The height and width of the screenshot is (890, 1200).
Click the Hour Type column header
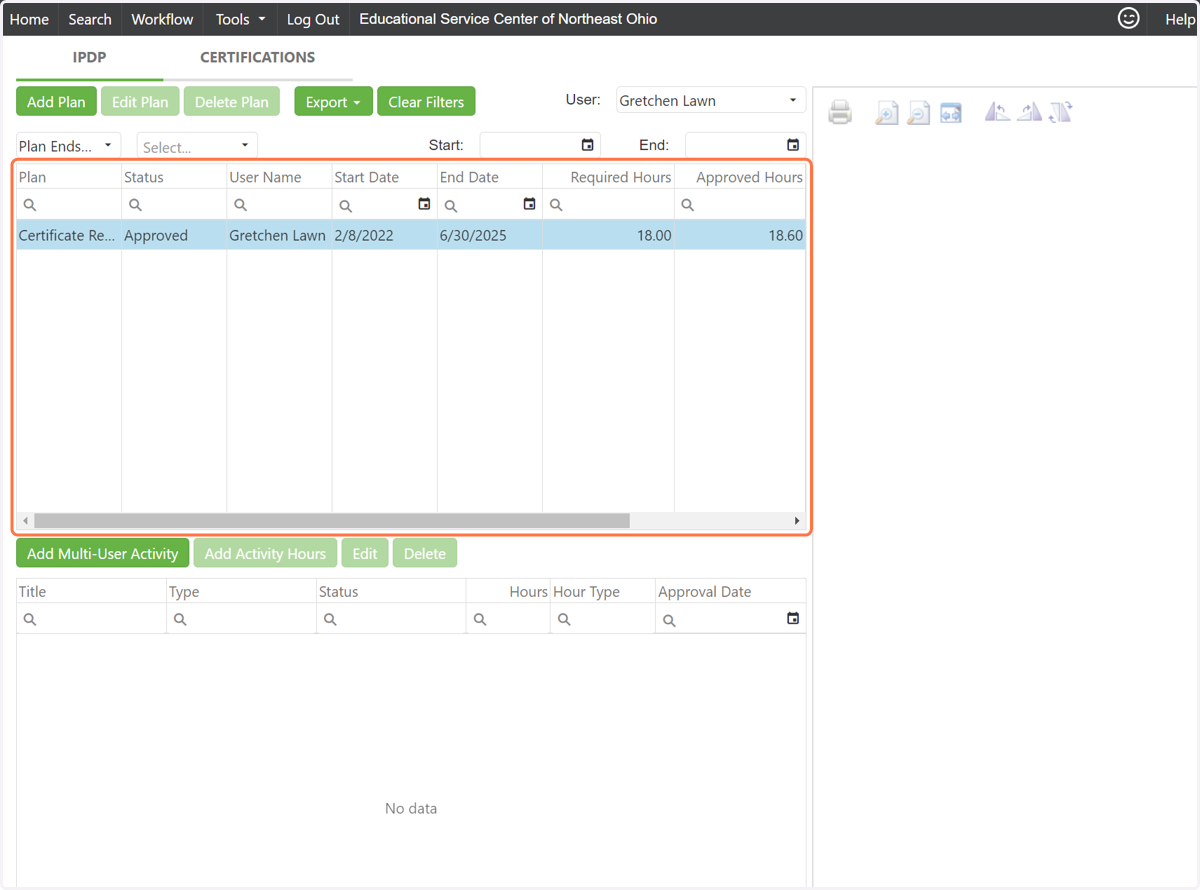tap(602, 592)
